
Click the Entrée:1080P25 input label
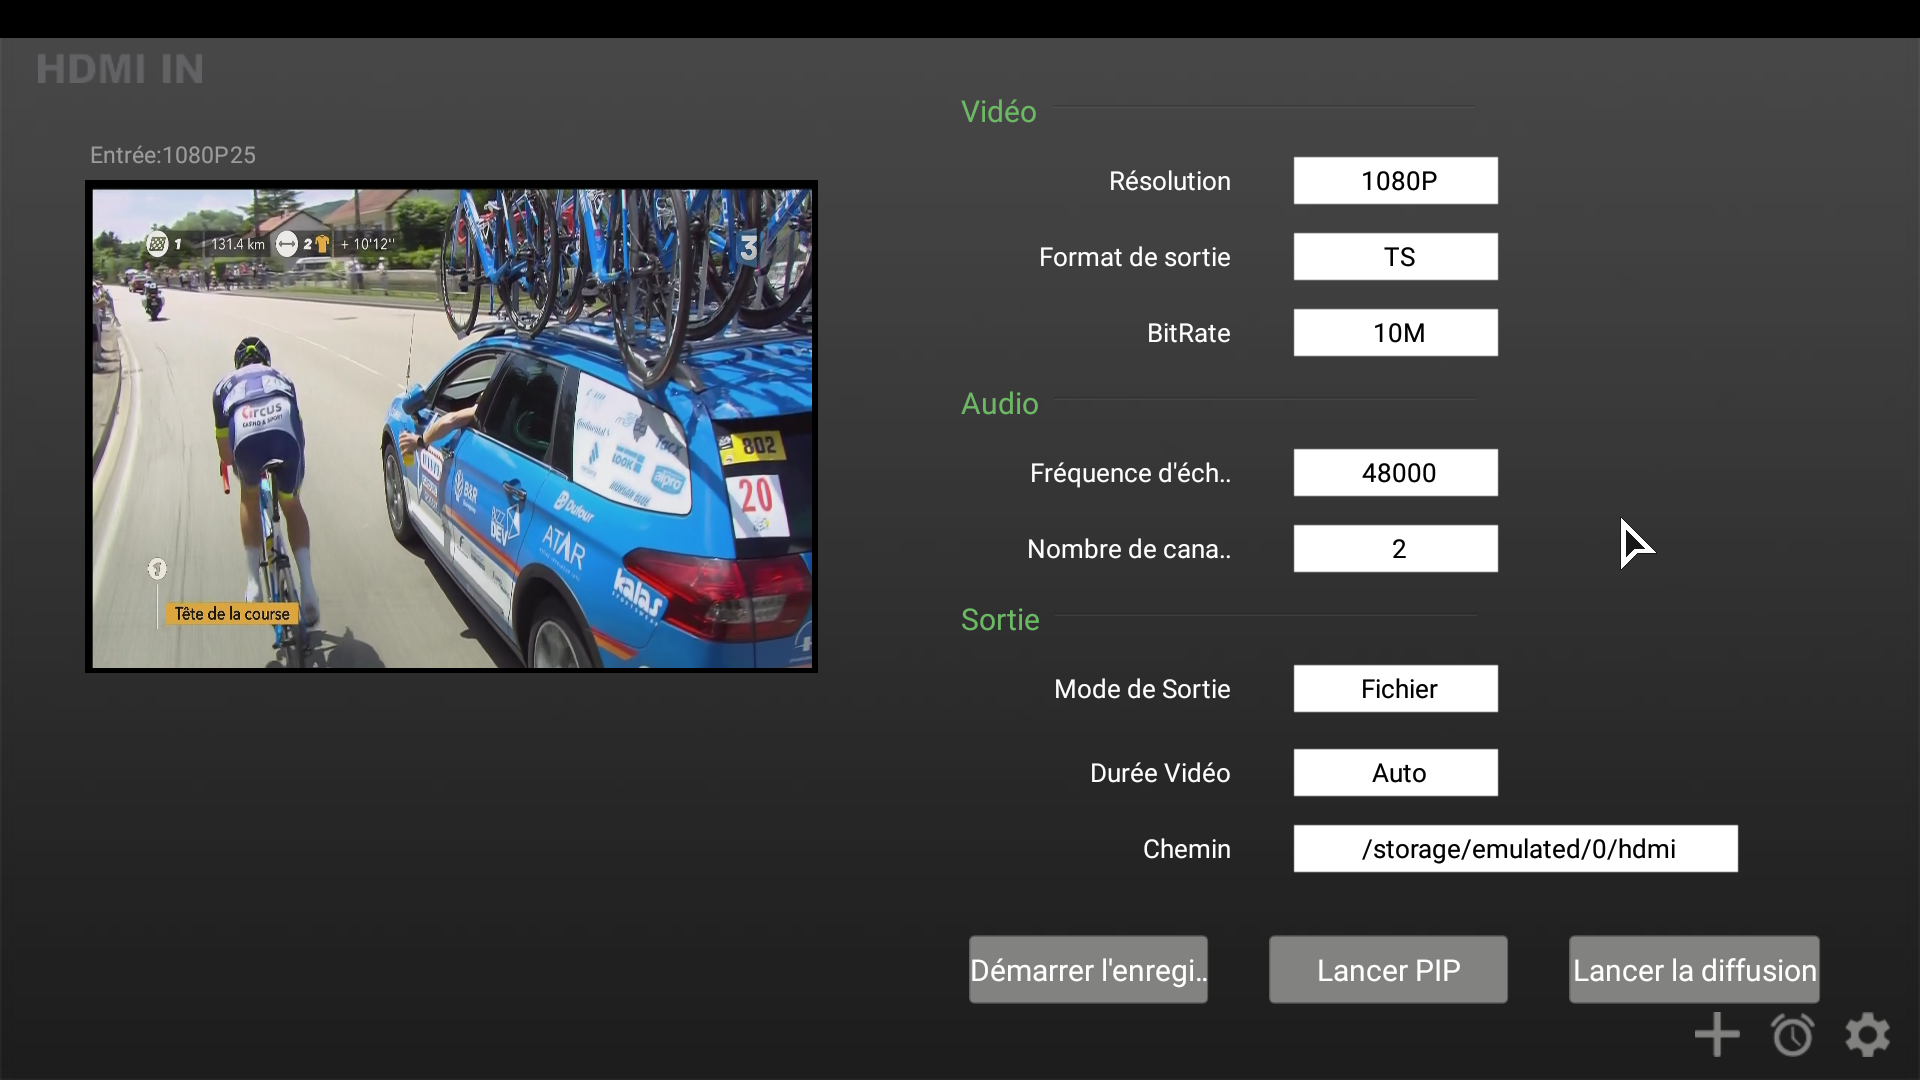coord(173,155)
